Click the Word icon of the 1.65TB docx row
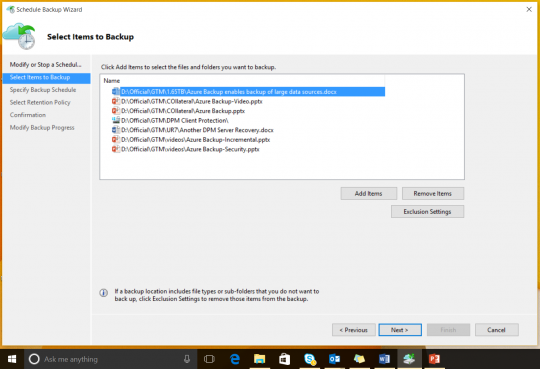Screen dimensions: 540x369 pyautogui.click(x=115, y=92)
